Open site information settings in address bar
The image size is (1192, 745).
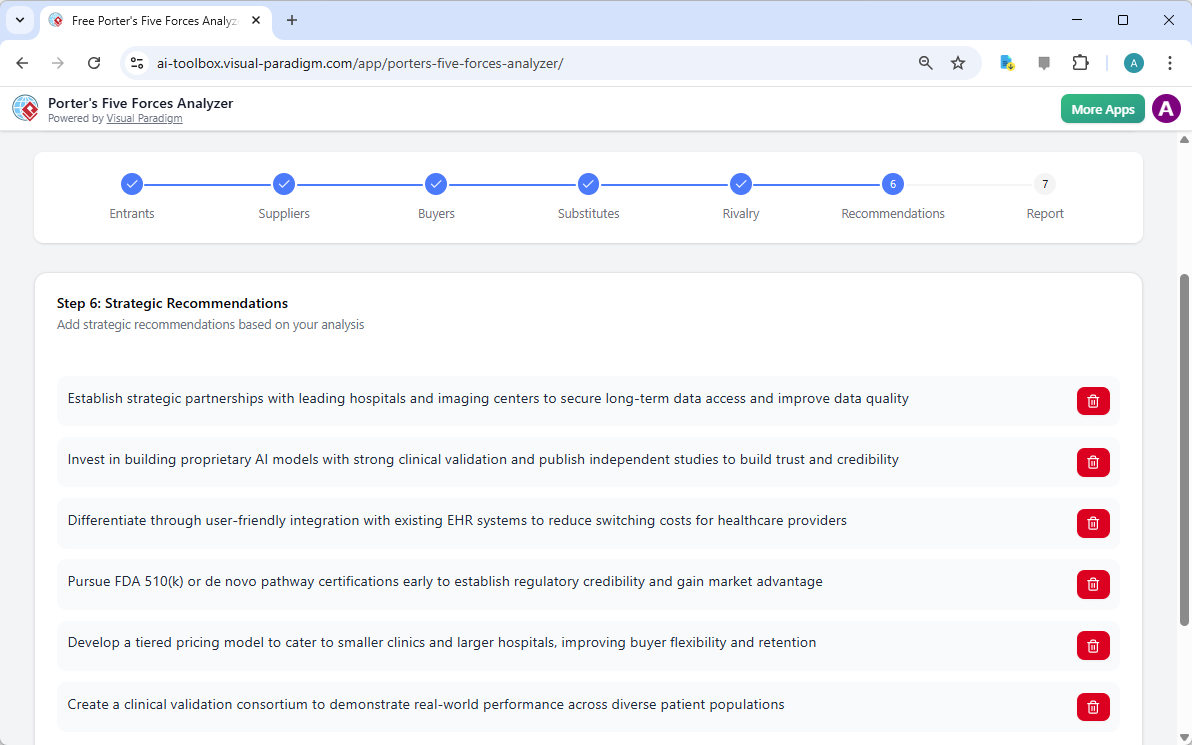pyautogui.click(x=136, y=62)
